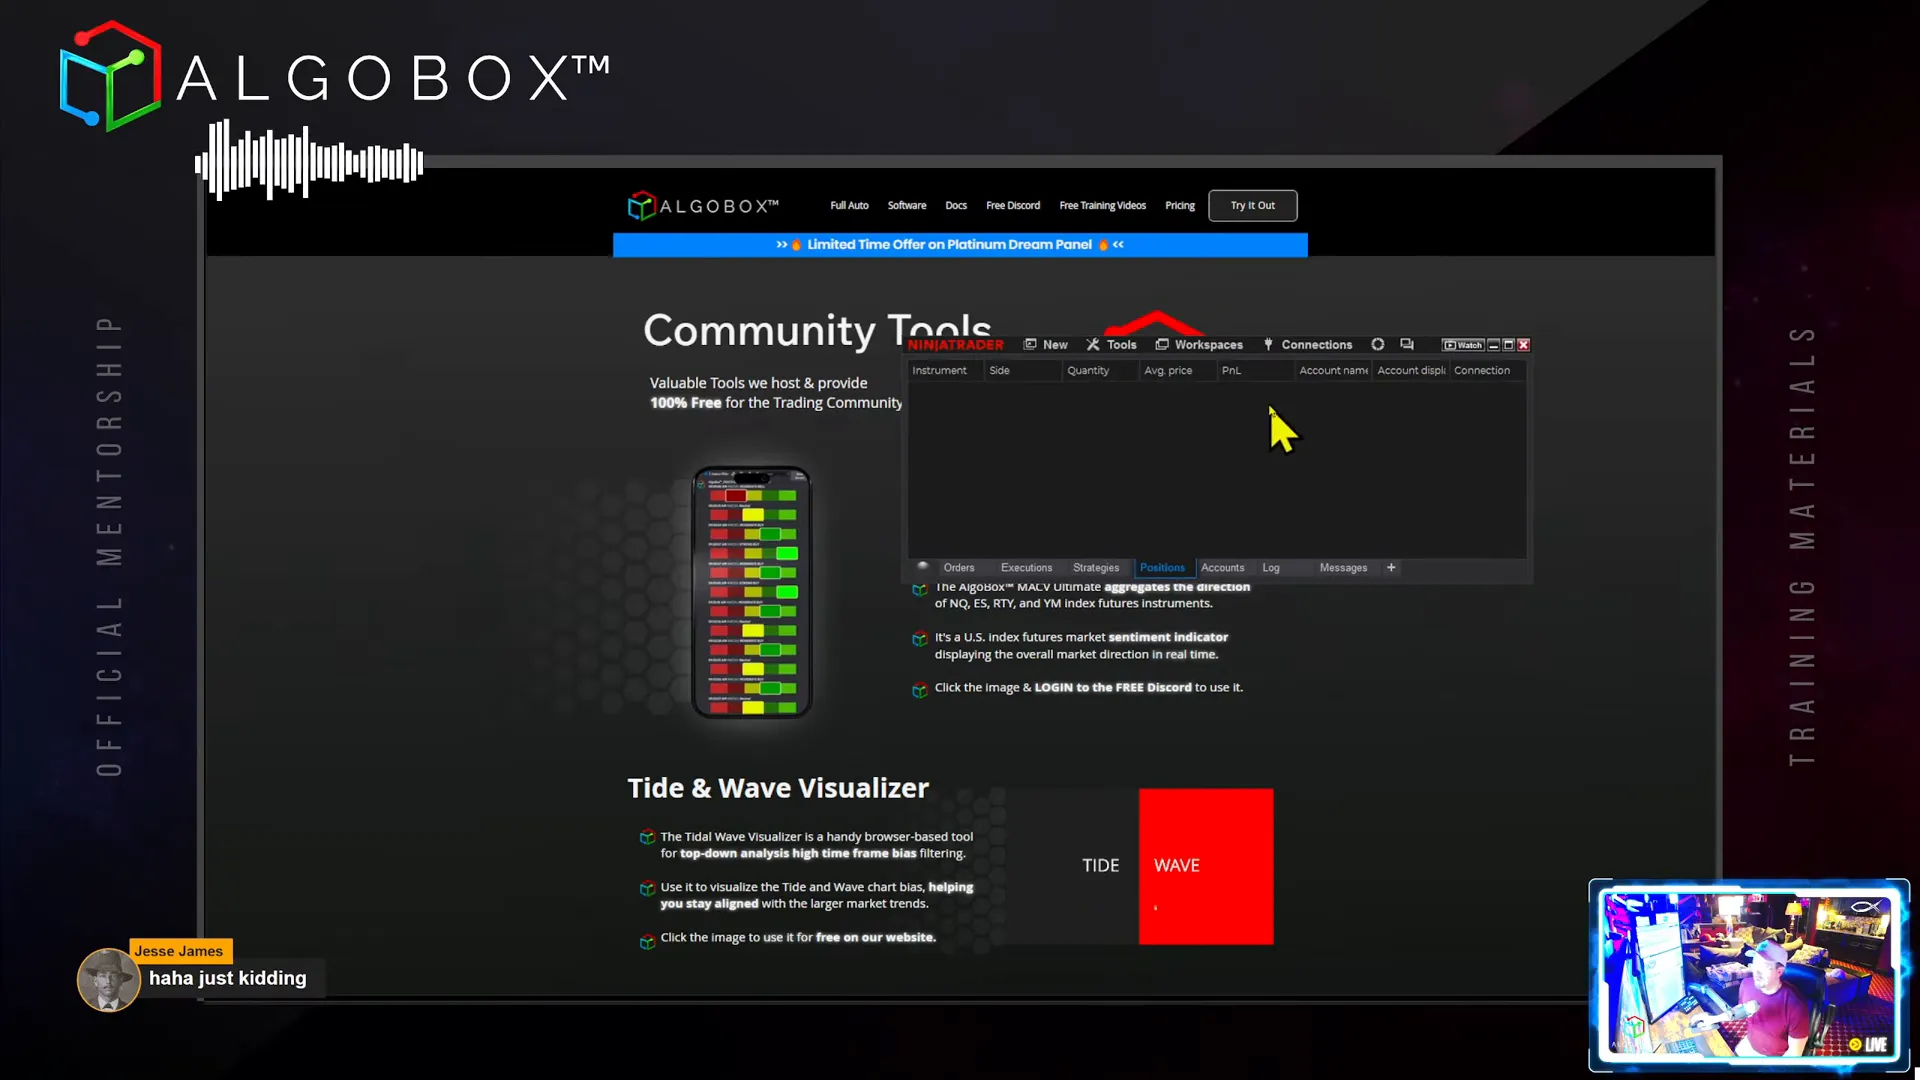The height and width of the screenshot is (1080, 1920).
Task: Click the live webcam thumbnail
Action: tap(1749, 975)
